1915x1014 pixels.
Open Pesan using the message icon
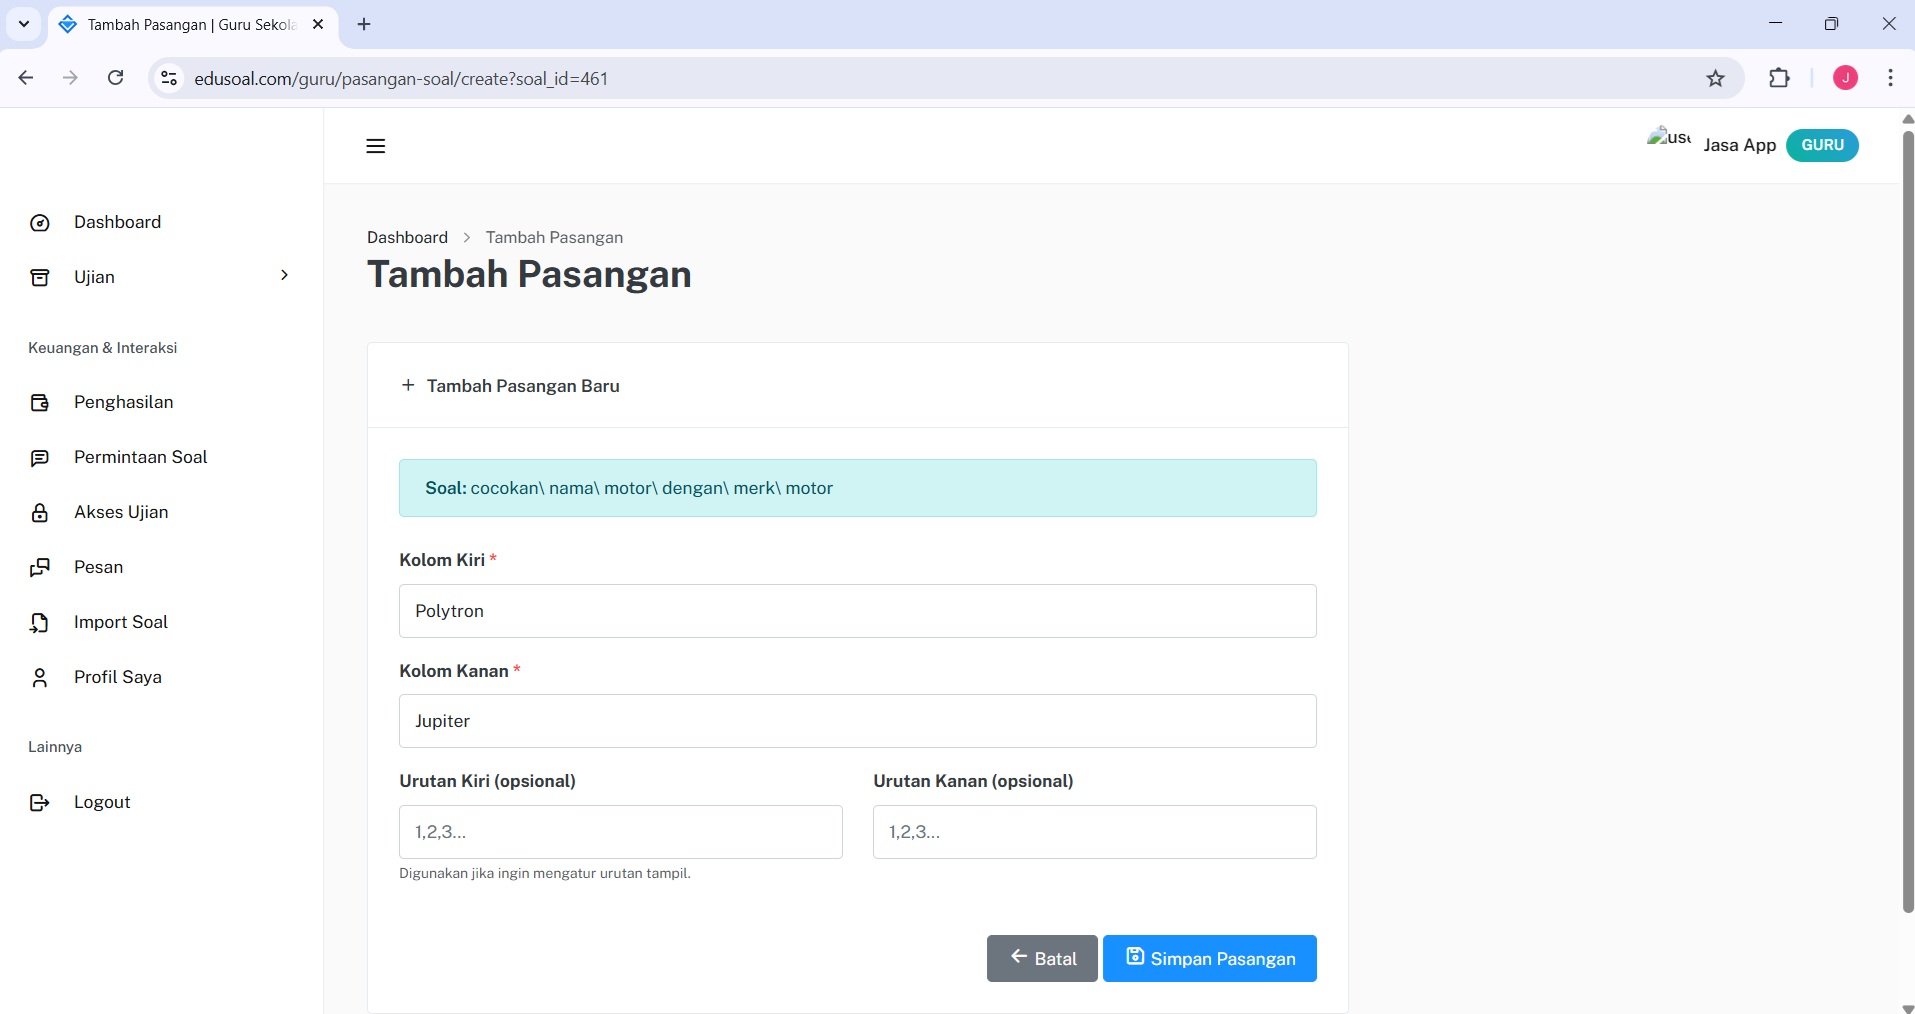40,567
